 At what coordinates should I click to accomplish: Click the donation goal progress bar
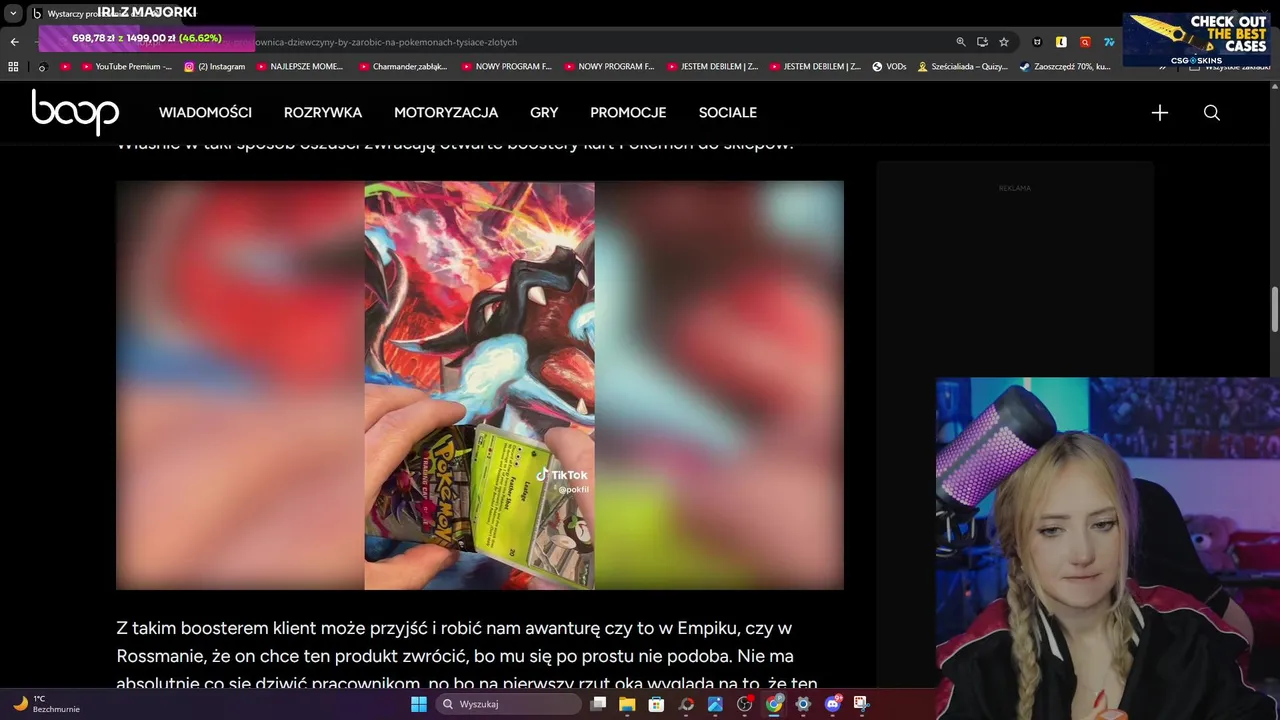pyautogui.click(x=147, y=38)
